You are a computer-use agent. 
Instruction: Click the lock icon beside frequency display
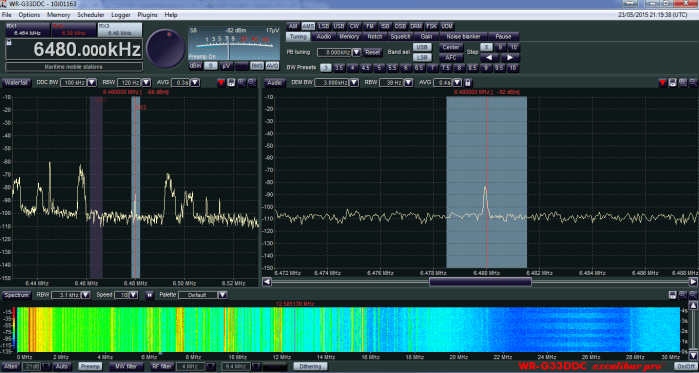[x=9, y=43]
